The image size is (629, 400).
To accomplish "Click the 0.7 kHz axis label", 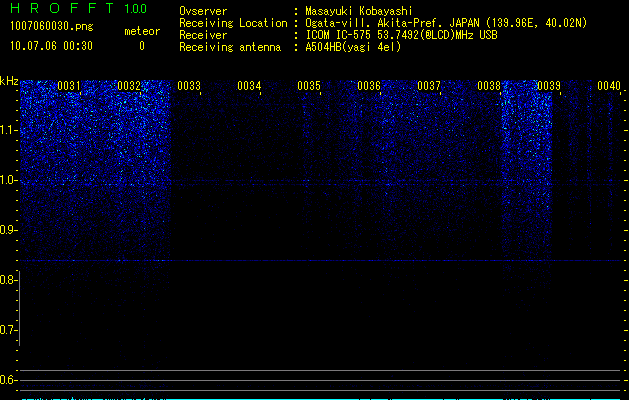I will (8, 330).
